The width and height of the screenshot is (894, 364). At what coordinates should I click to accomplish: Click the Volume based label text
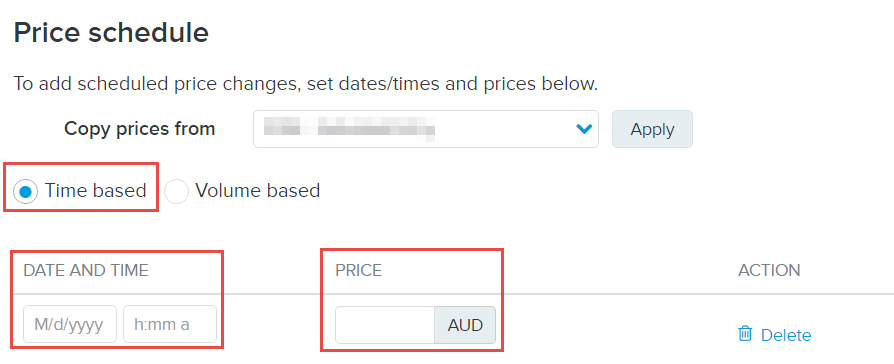click(x=258, y=190)
